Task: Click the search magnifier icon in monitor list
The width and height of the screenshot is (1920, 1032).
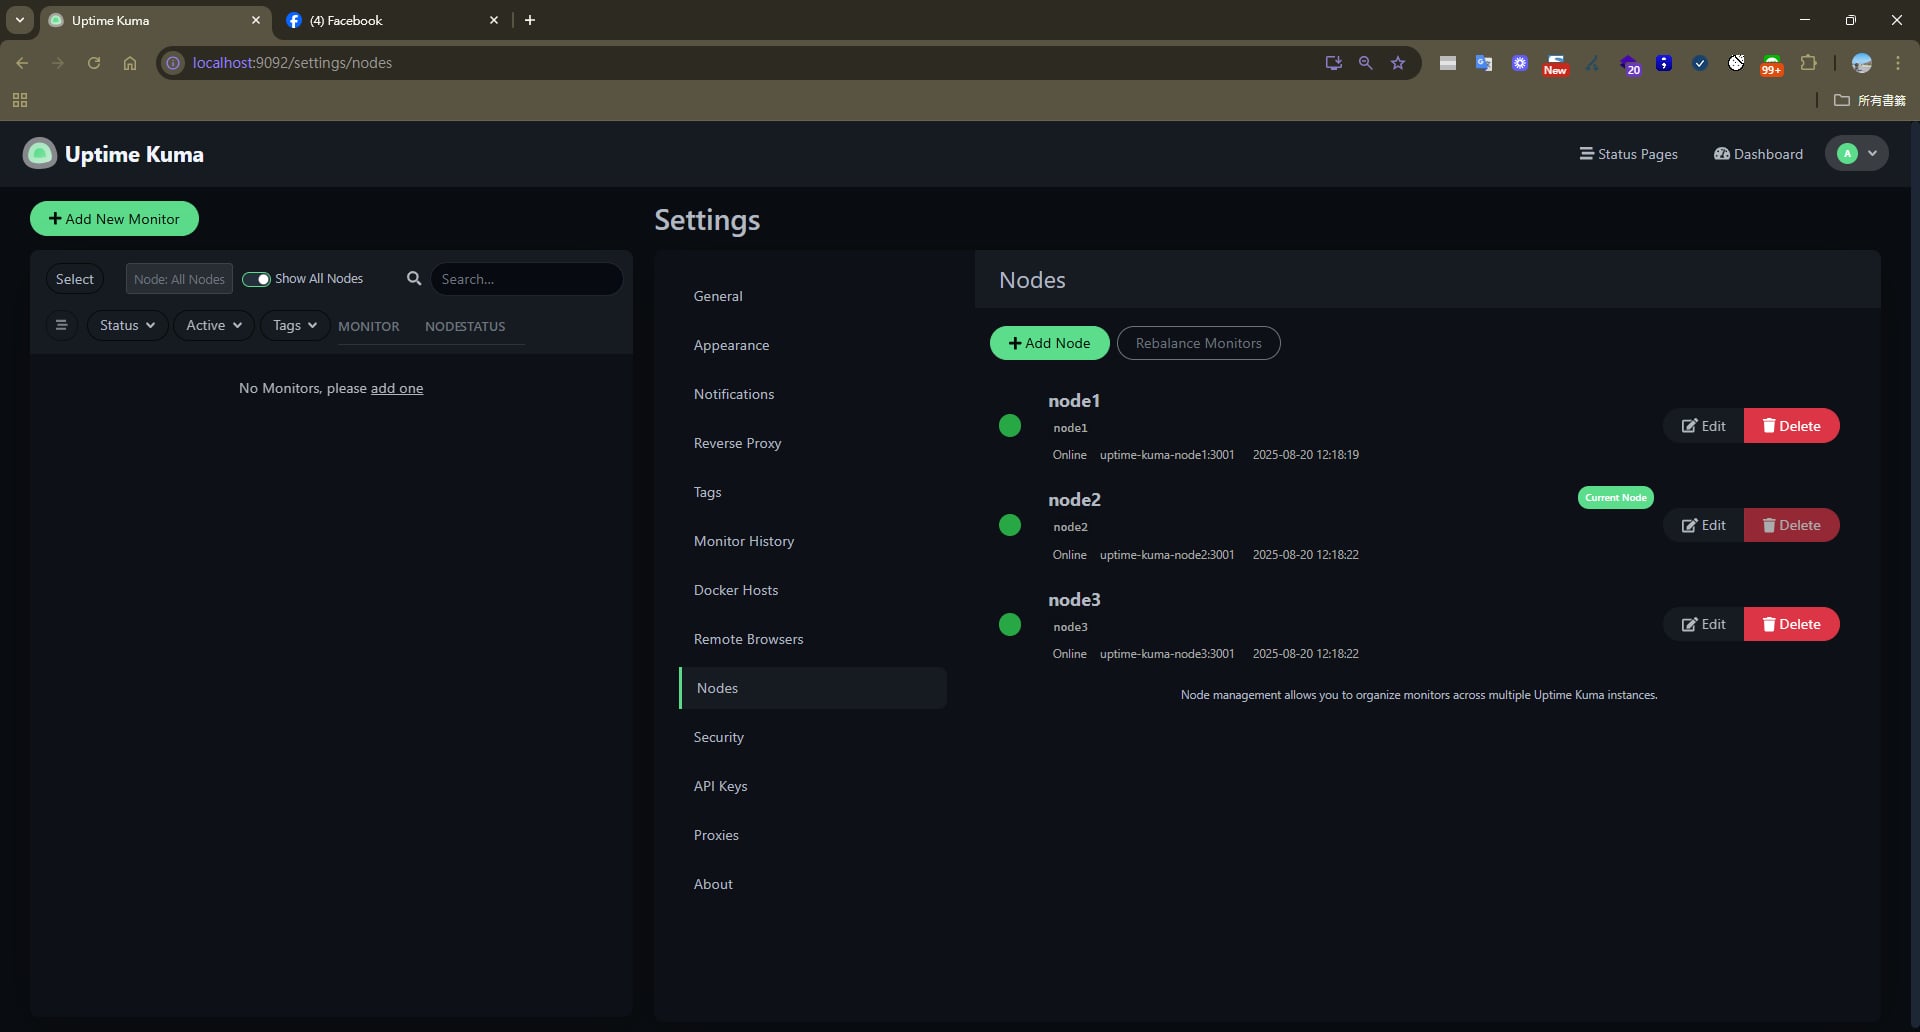Action: coord(414,279)
